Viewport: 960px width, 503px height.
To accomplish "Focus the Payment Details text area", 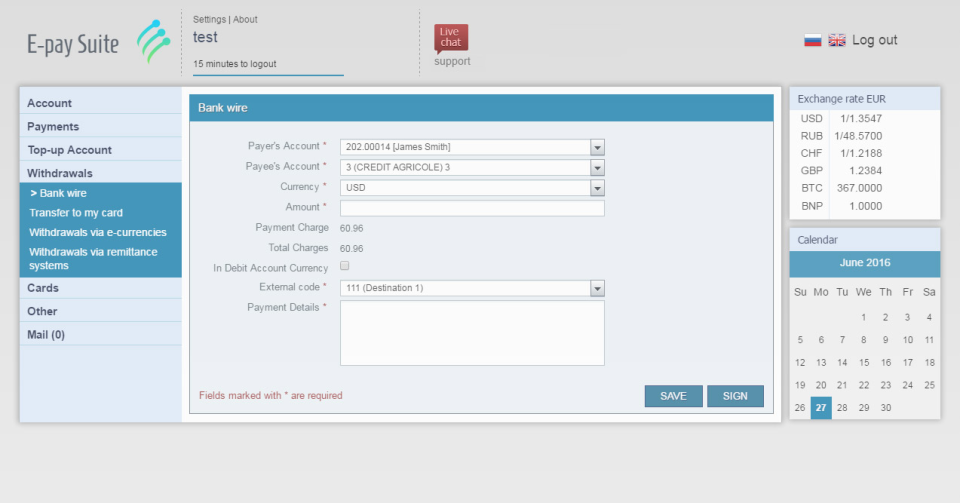I will [472, 333].
